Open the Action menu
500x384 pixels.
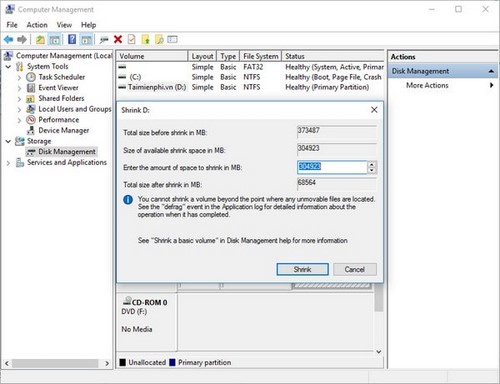pyautogui.click(x=37, y=25)
